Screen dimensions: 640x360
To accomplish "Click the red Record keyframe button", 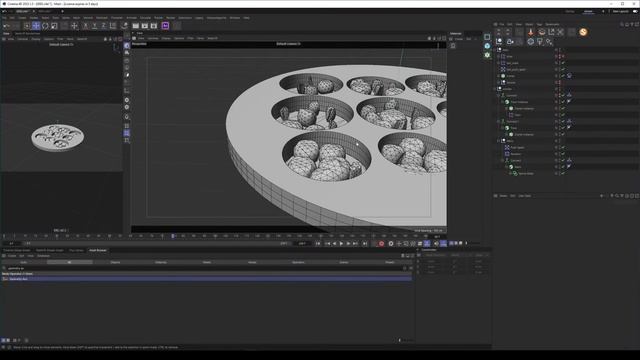I will [381, 244].
